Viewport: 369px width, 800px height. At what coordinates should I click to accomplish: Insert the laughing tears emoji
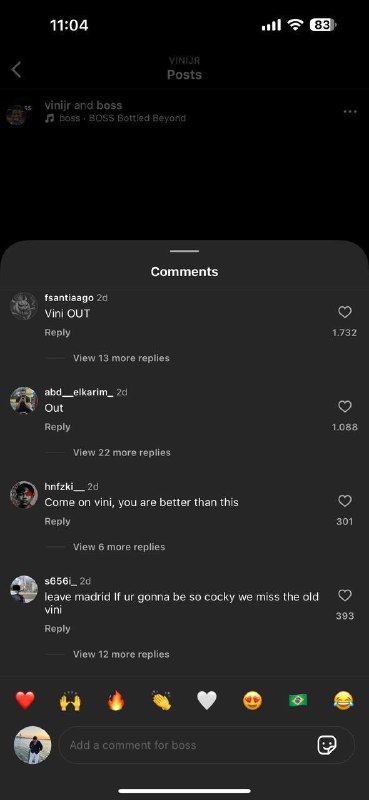(x=343, y=701)
